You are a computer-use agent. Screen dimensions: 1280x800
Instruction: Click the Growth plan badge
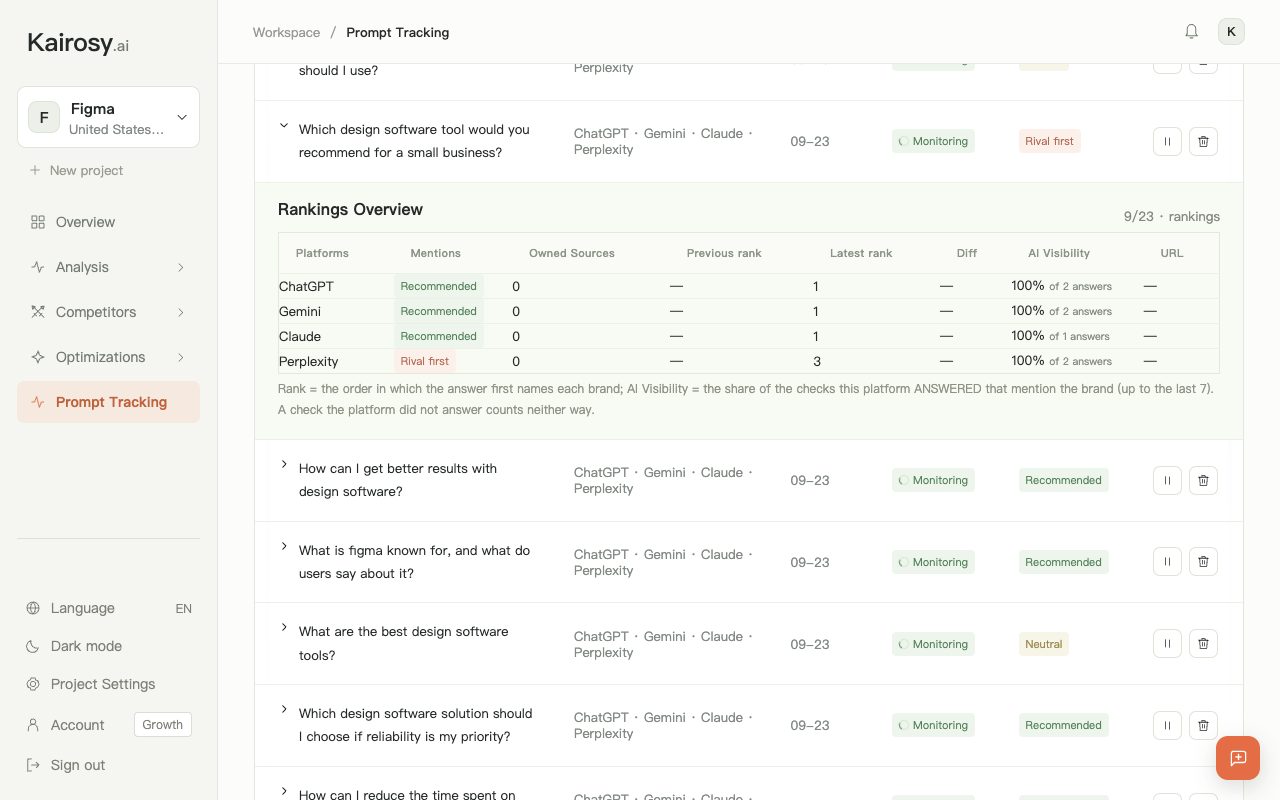[x=163, y=725]
